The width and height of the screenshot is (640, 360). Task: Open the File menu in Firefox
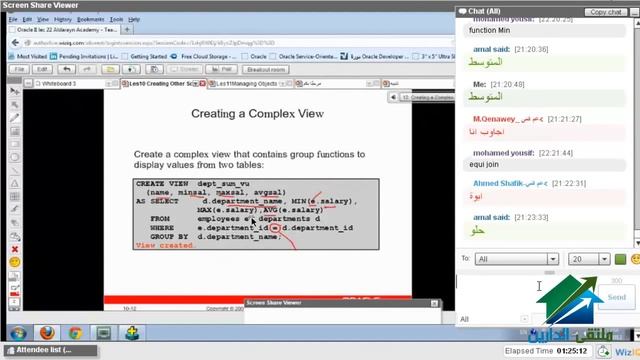point(13,19)
